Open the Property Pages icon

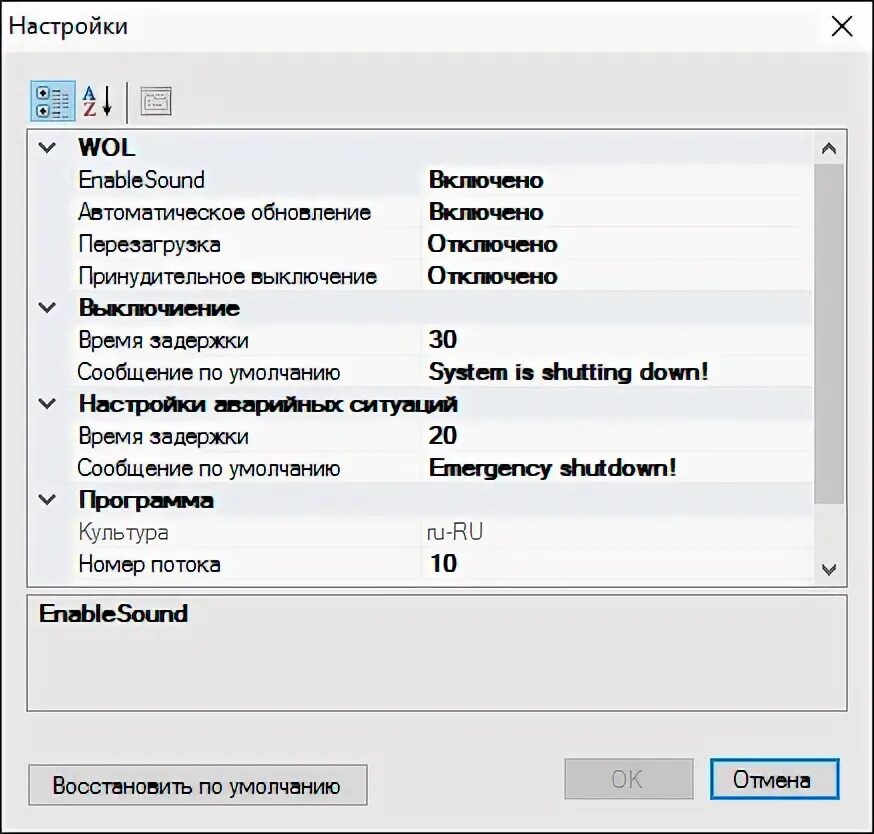click(x=155, y=100)
